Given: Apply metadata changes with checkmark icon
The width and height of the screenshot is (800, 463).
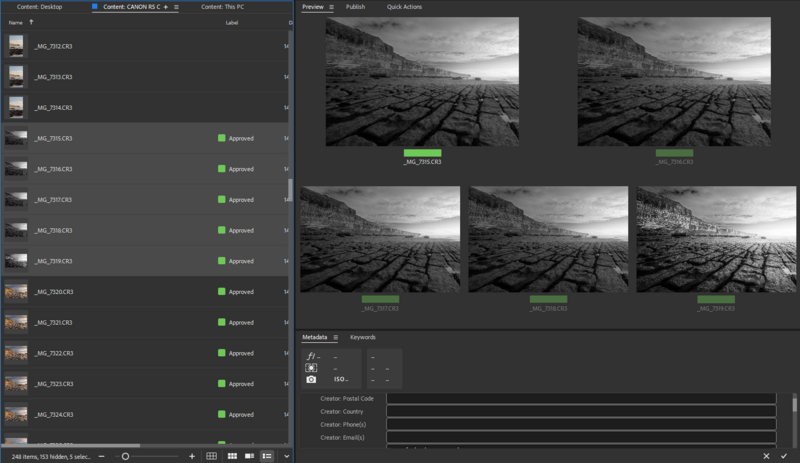Looking at the screenshot, I should (x=784, y=456).
